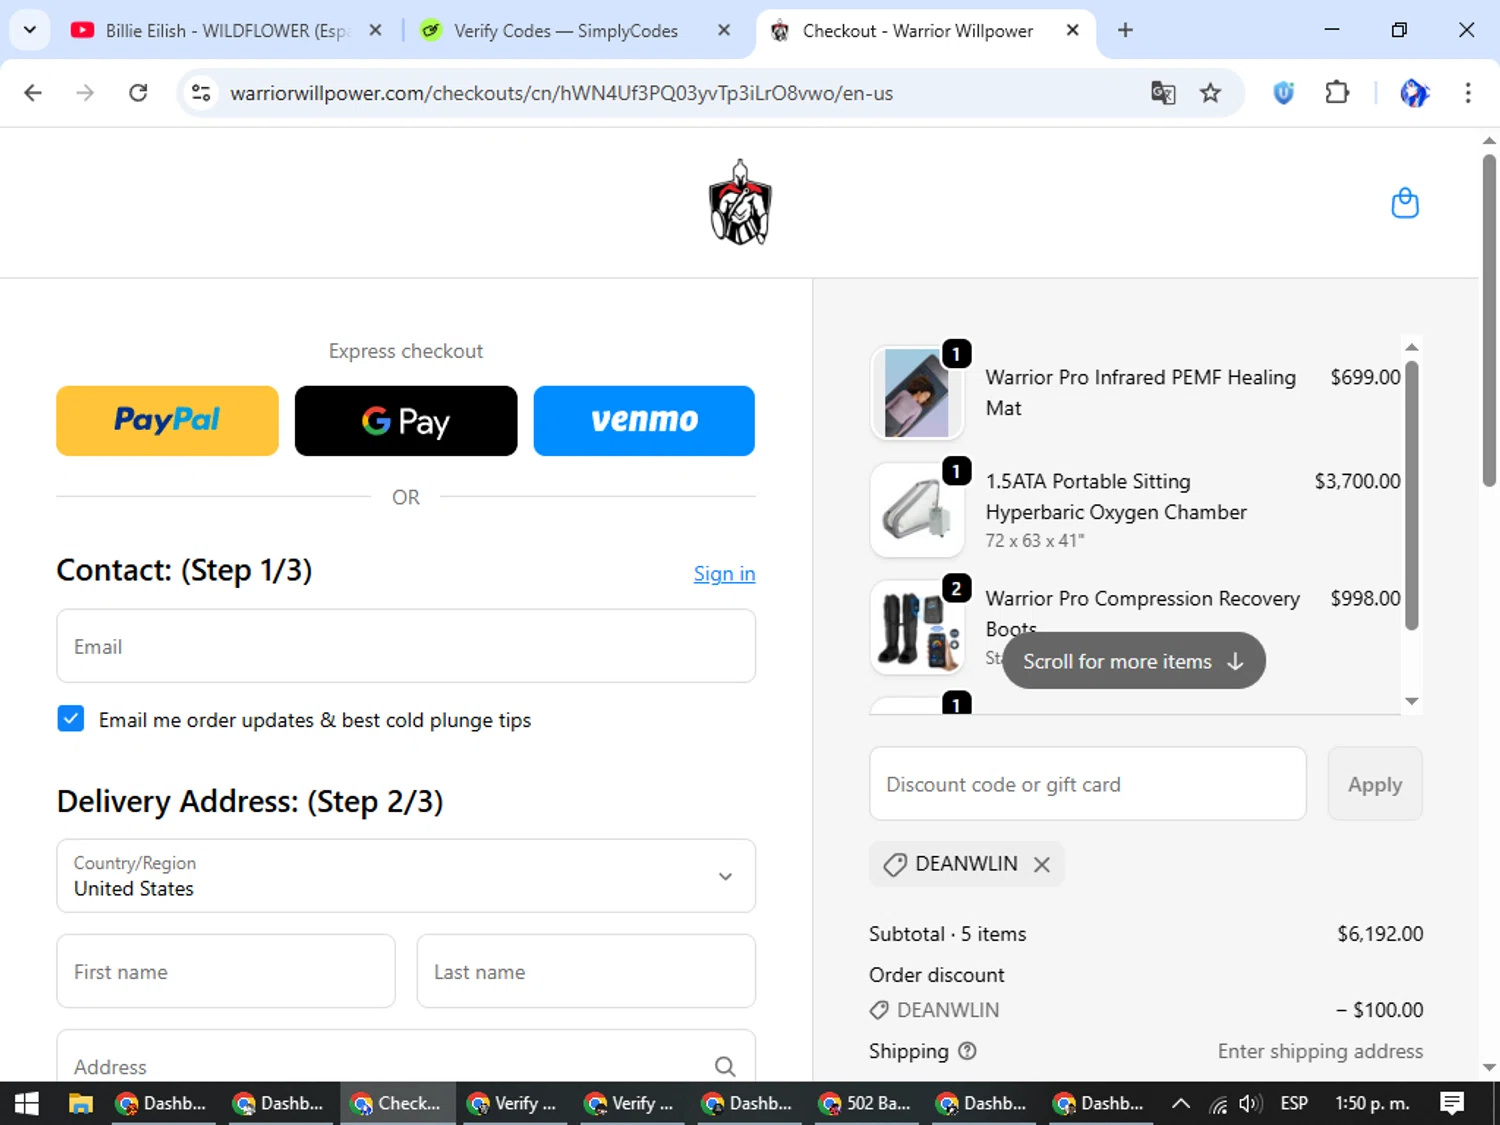Focus the Address input field
The height and width of the screenshot is (1125, 1500).
tap(406, 1057)
